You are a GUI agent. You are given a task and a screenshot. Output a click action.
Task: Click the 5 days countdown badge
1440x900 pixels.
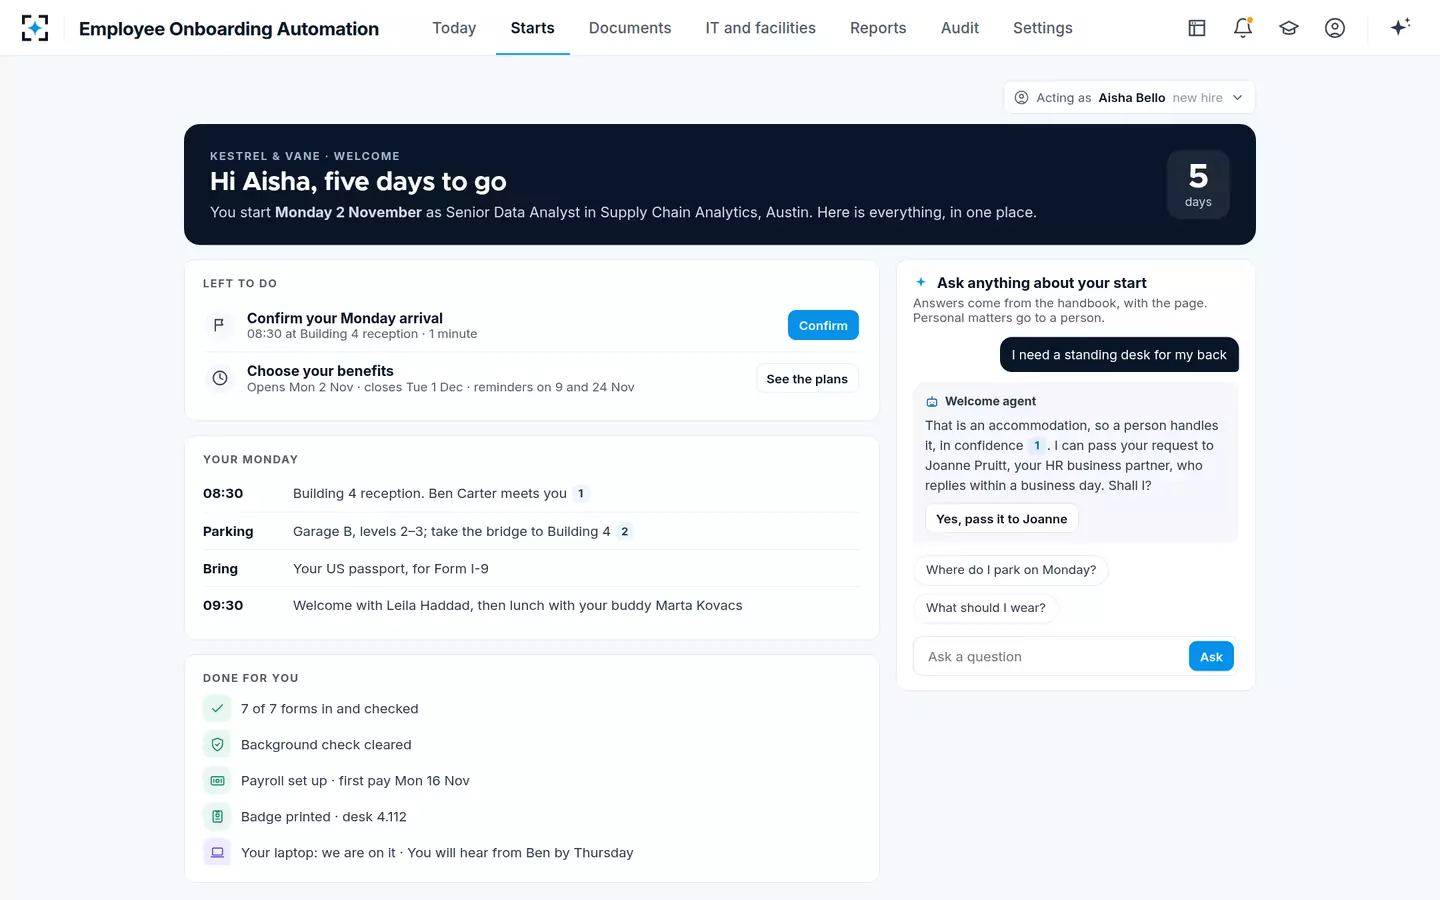[x=1198, y=184]
